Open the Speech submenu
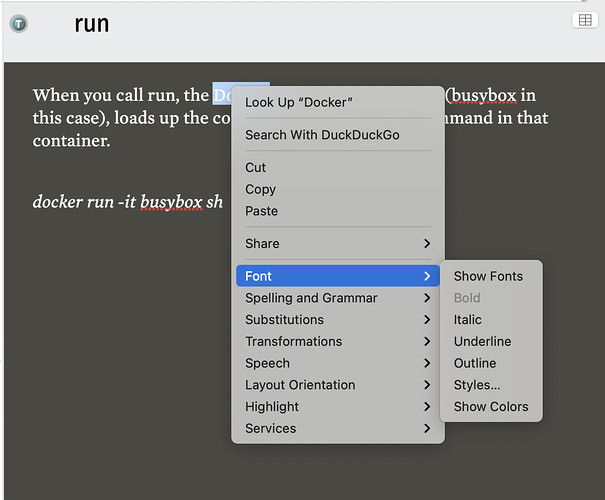Viewport: 605px width, 500px height. (x=338, y=363)
